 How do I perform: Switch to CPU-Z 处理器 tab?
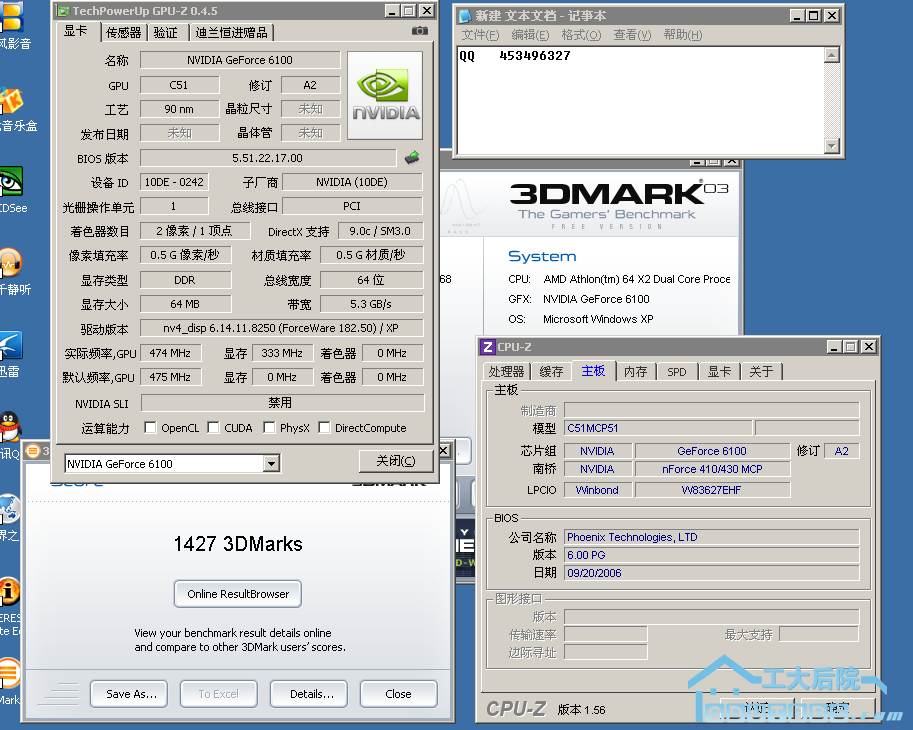[x=506, y=372]
